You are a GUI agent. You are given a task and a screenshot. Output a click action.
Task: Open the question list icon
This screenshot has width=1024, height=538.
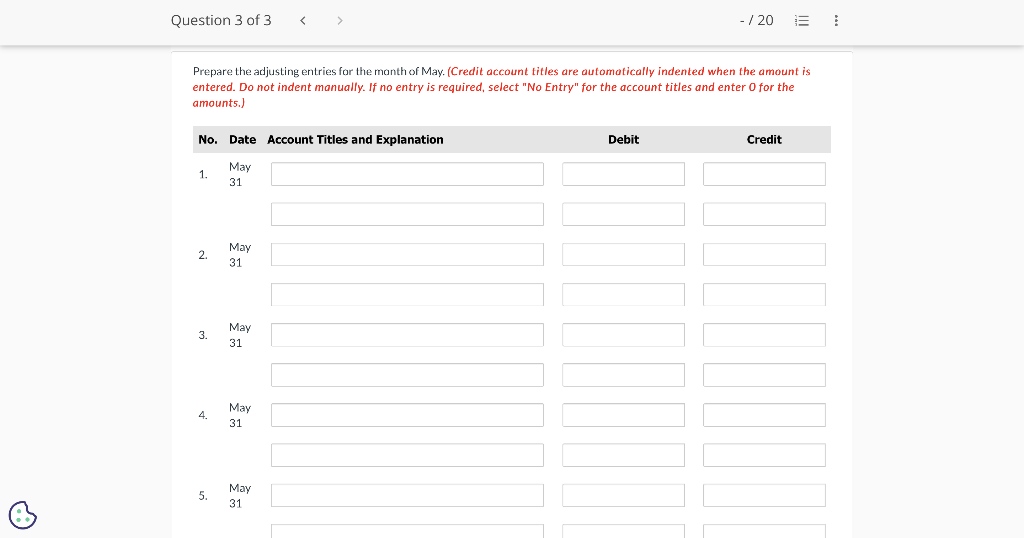[802, 20]
